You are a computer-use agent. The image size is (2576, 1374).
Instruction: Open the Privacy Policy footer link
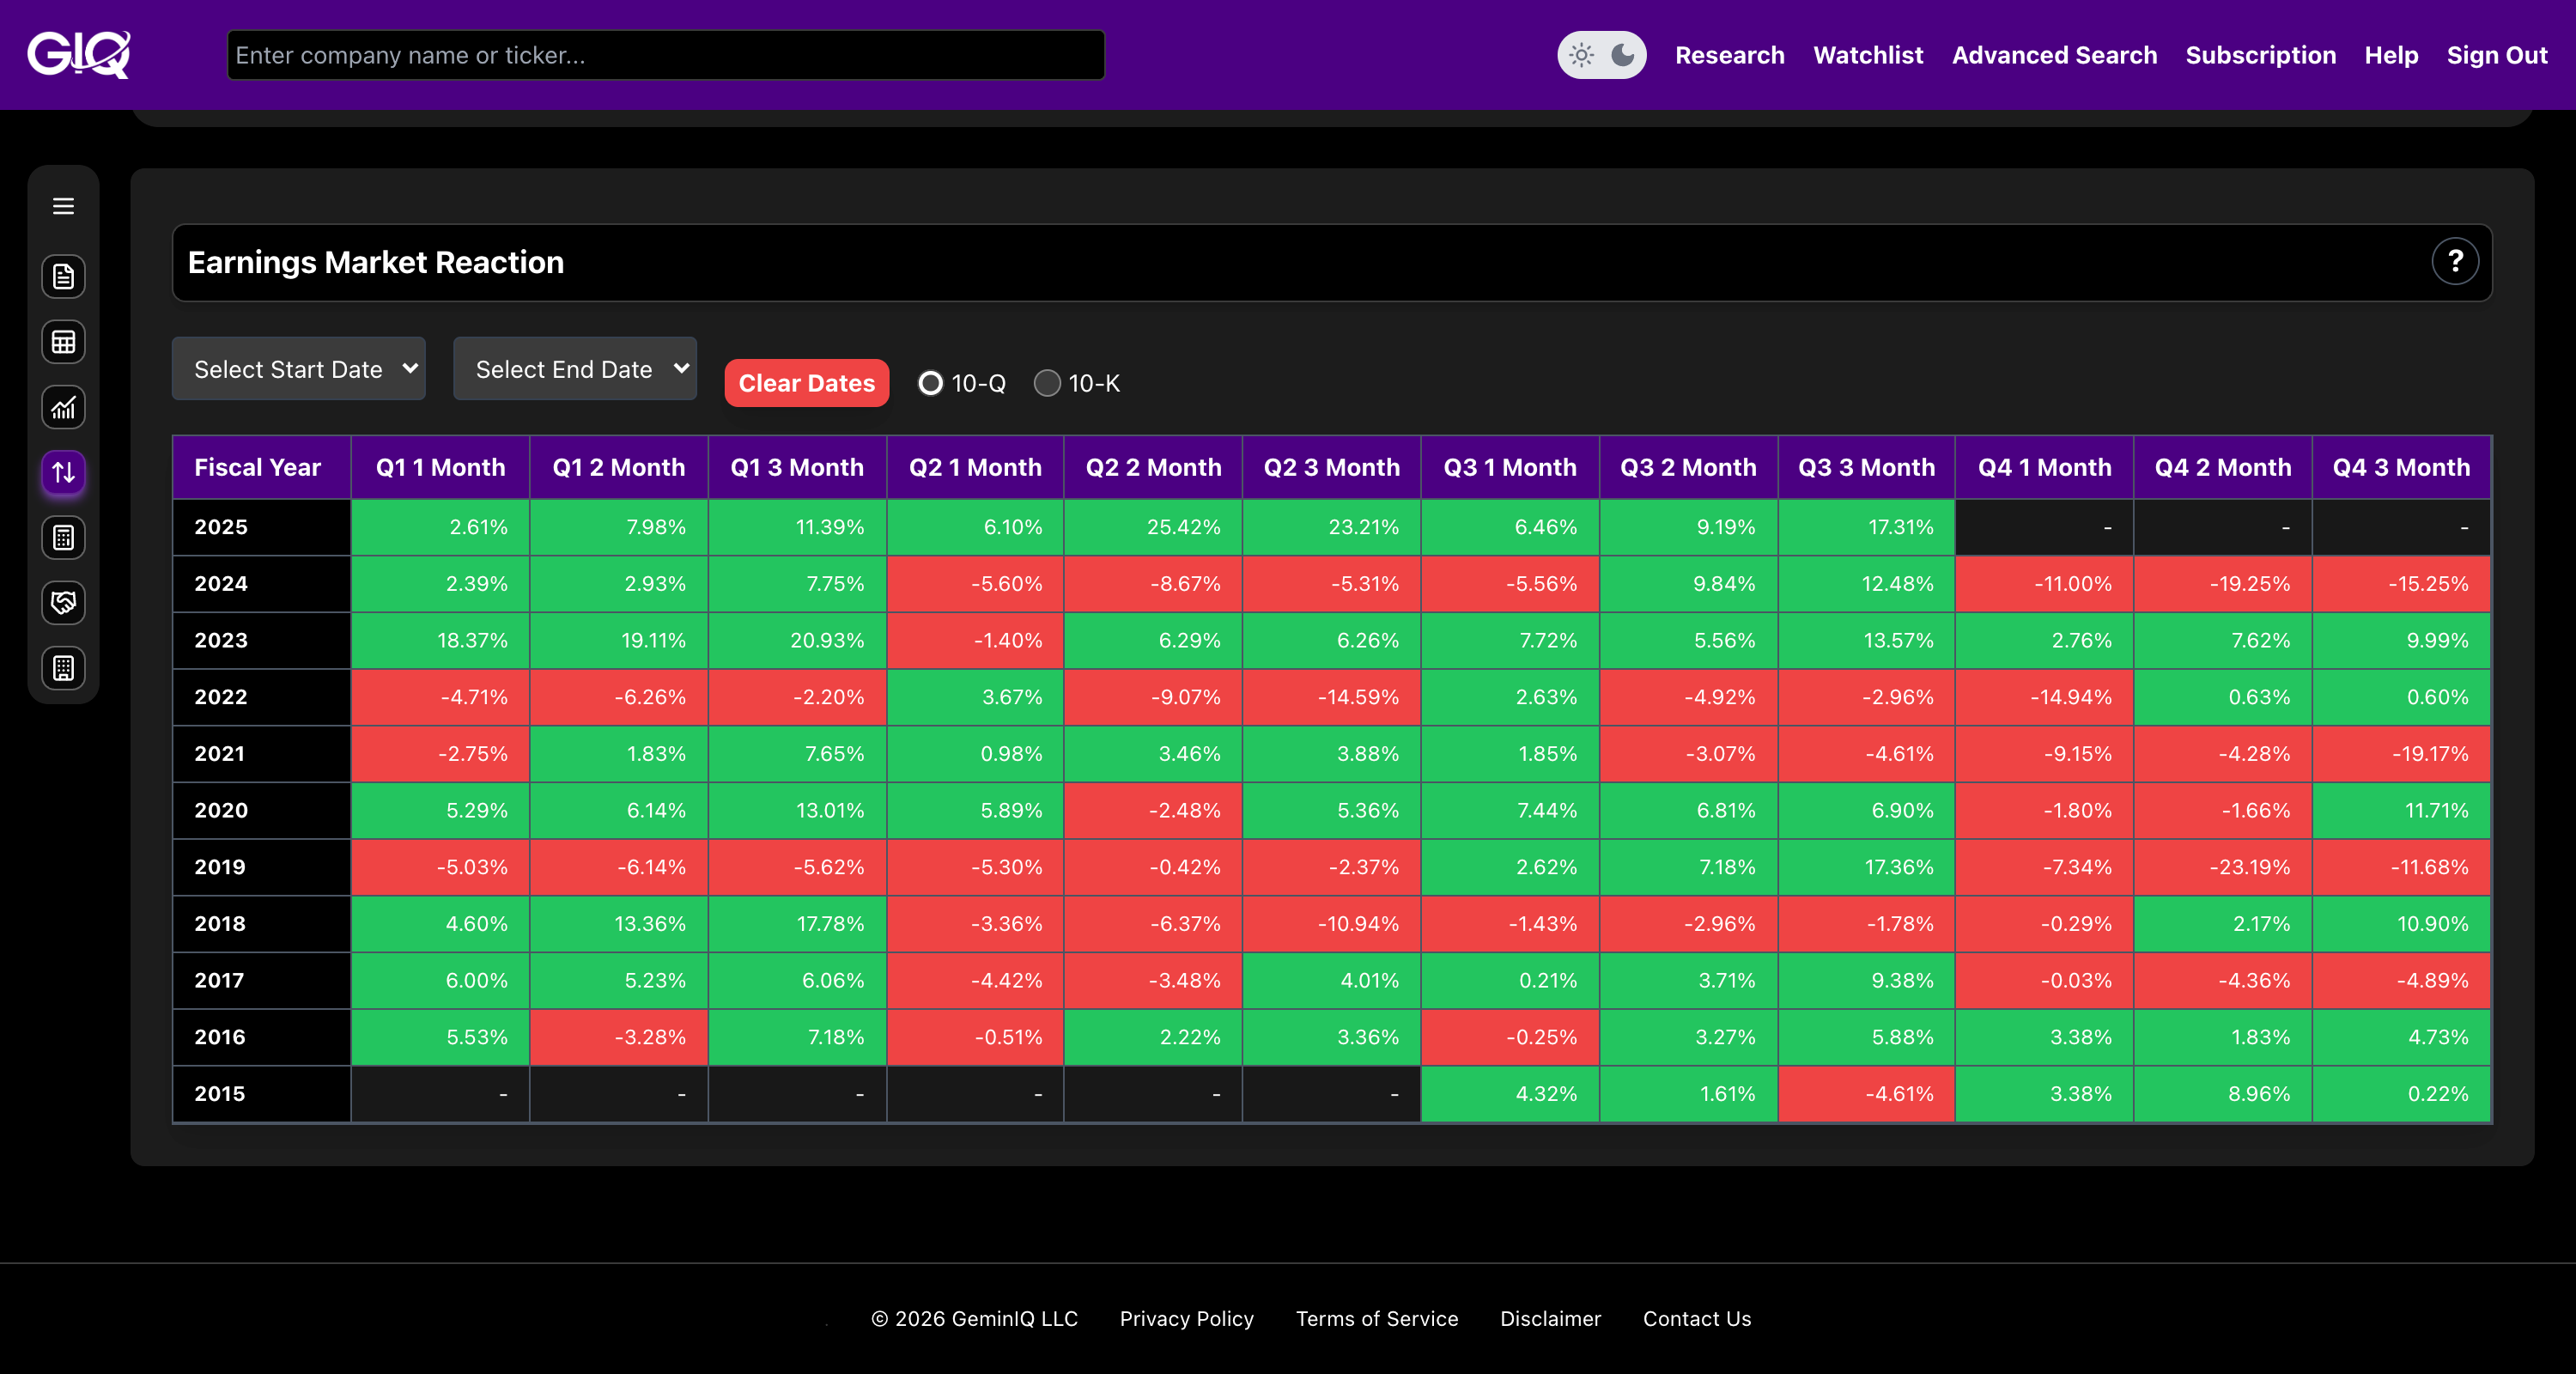point(1186,1318)
